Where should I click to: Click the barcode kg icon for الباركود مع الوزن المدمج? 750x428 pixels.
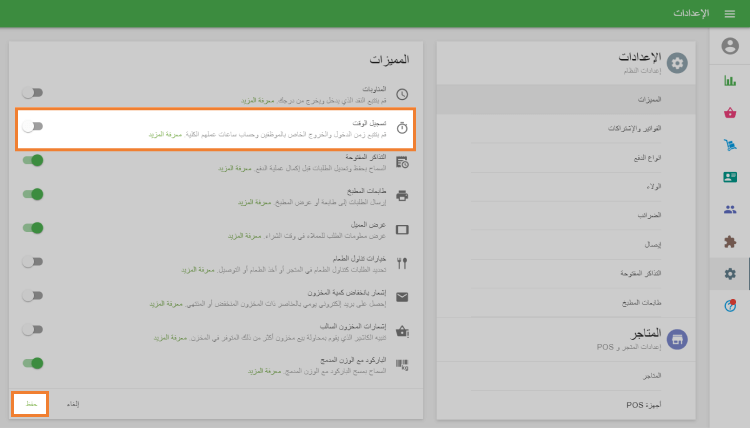pyautogui.click(x=402, y=365)
